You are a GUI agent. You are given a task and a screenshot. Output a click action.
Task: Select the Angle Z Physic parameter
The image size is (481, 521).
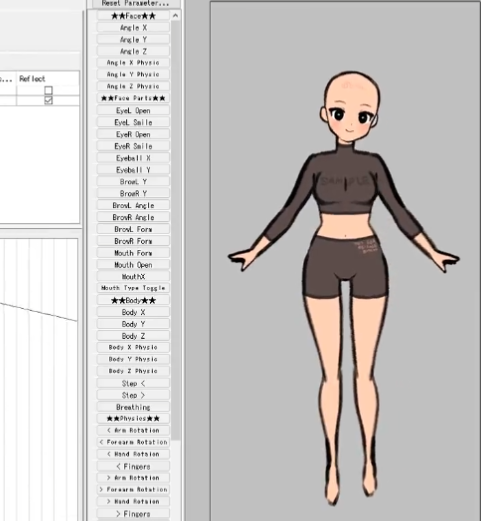(x=133, y=86)
